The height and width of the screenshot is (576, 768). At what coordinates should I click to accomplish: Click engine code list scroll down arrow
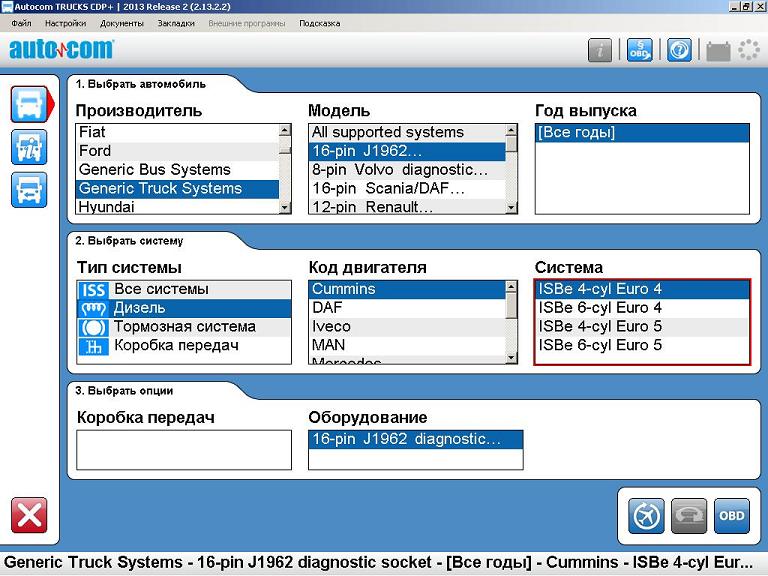[511, 358]
